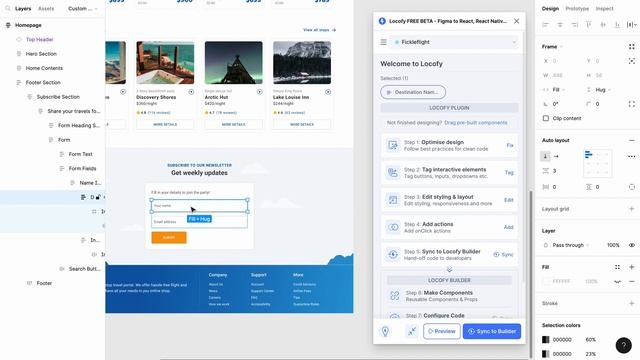Image resolution: width=640 pixels, height=360 pixels.
Task: Remove the FFFFFF fill
Action: point(631,281)
